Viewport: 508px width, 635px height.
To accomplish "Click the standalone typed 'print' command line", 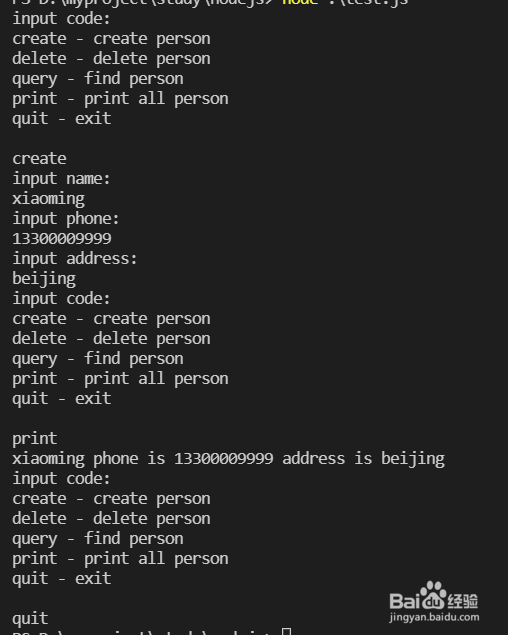I will coord(35,439).
